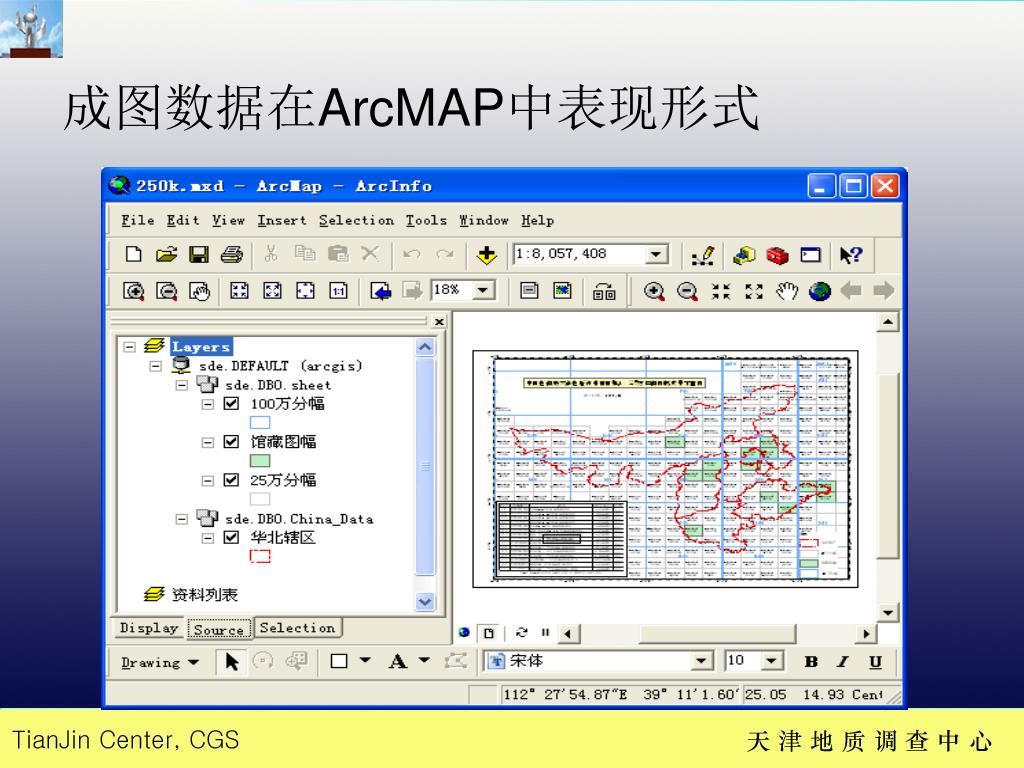Image resolution: width=1024 pixels, height=768 pixels.
Task: Toggle the 华北辖区 layer checkbox
Action: (x=231, y=537)
